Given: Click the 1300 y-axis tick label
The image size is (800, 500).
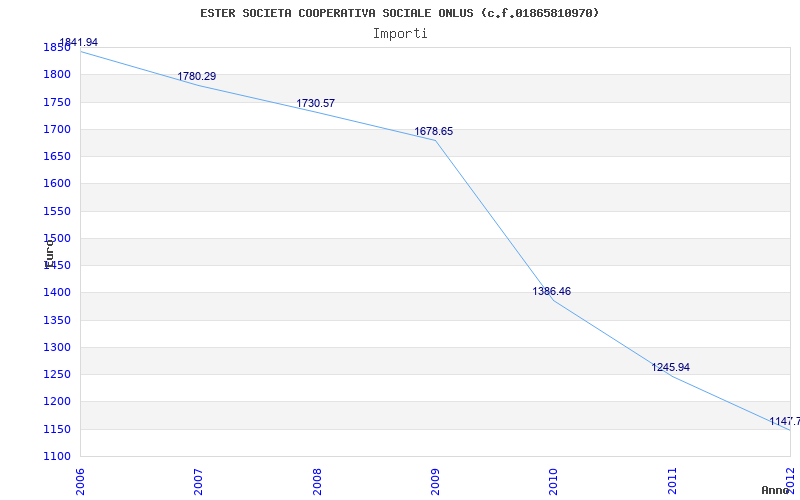Looking at the screenshot, I should [x=57, y=347].
